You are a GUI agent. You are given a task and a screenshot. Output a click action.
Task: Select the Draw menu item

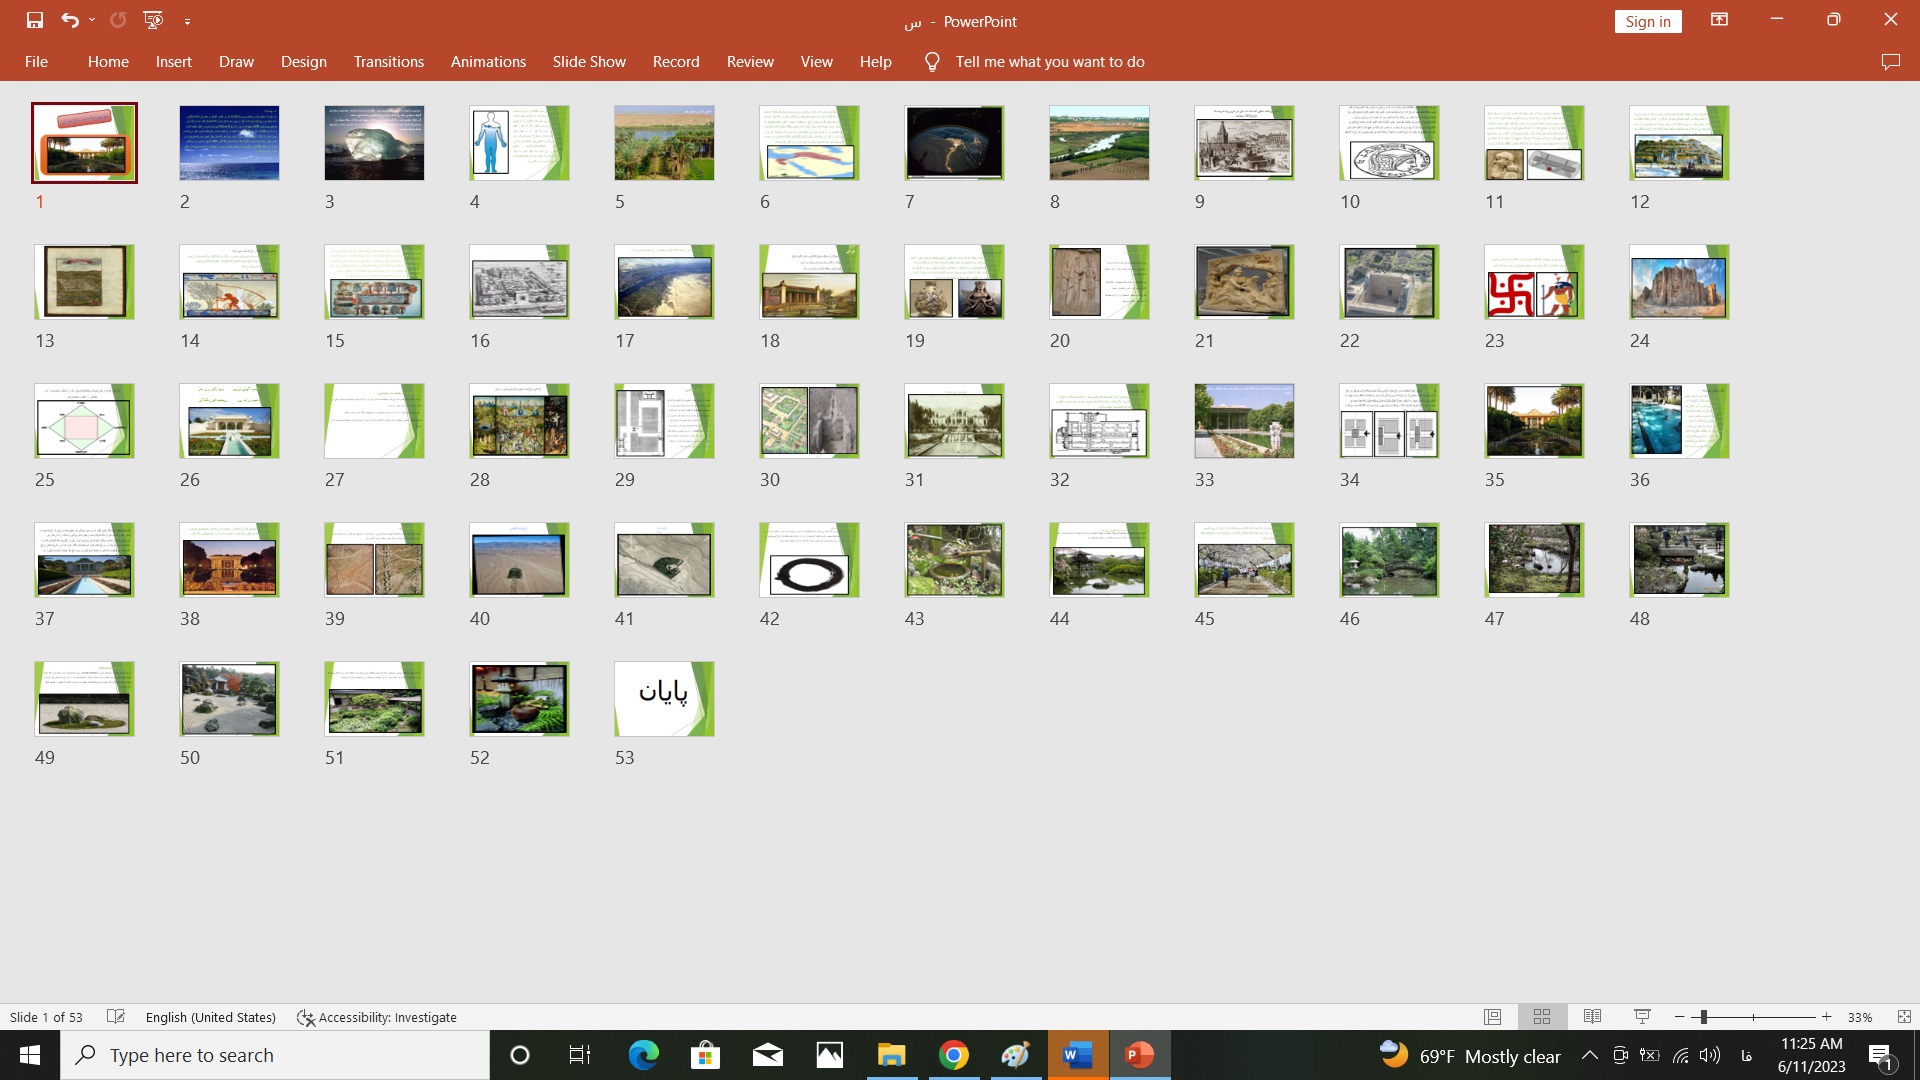[x=235, y=61]
